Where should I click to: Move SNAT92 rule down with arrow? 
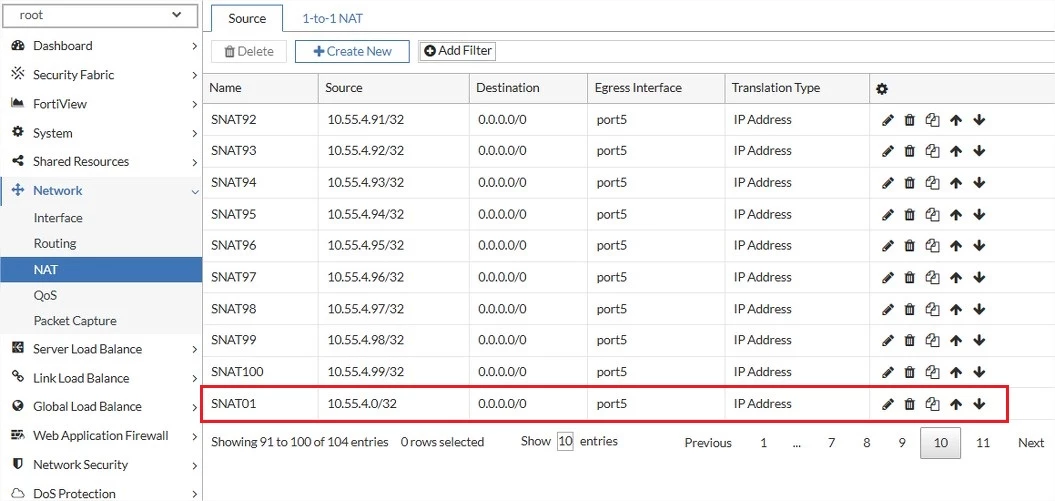(x=979, y=120)
